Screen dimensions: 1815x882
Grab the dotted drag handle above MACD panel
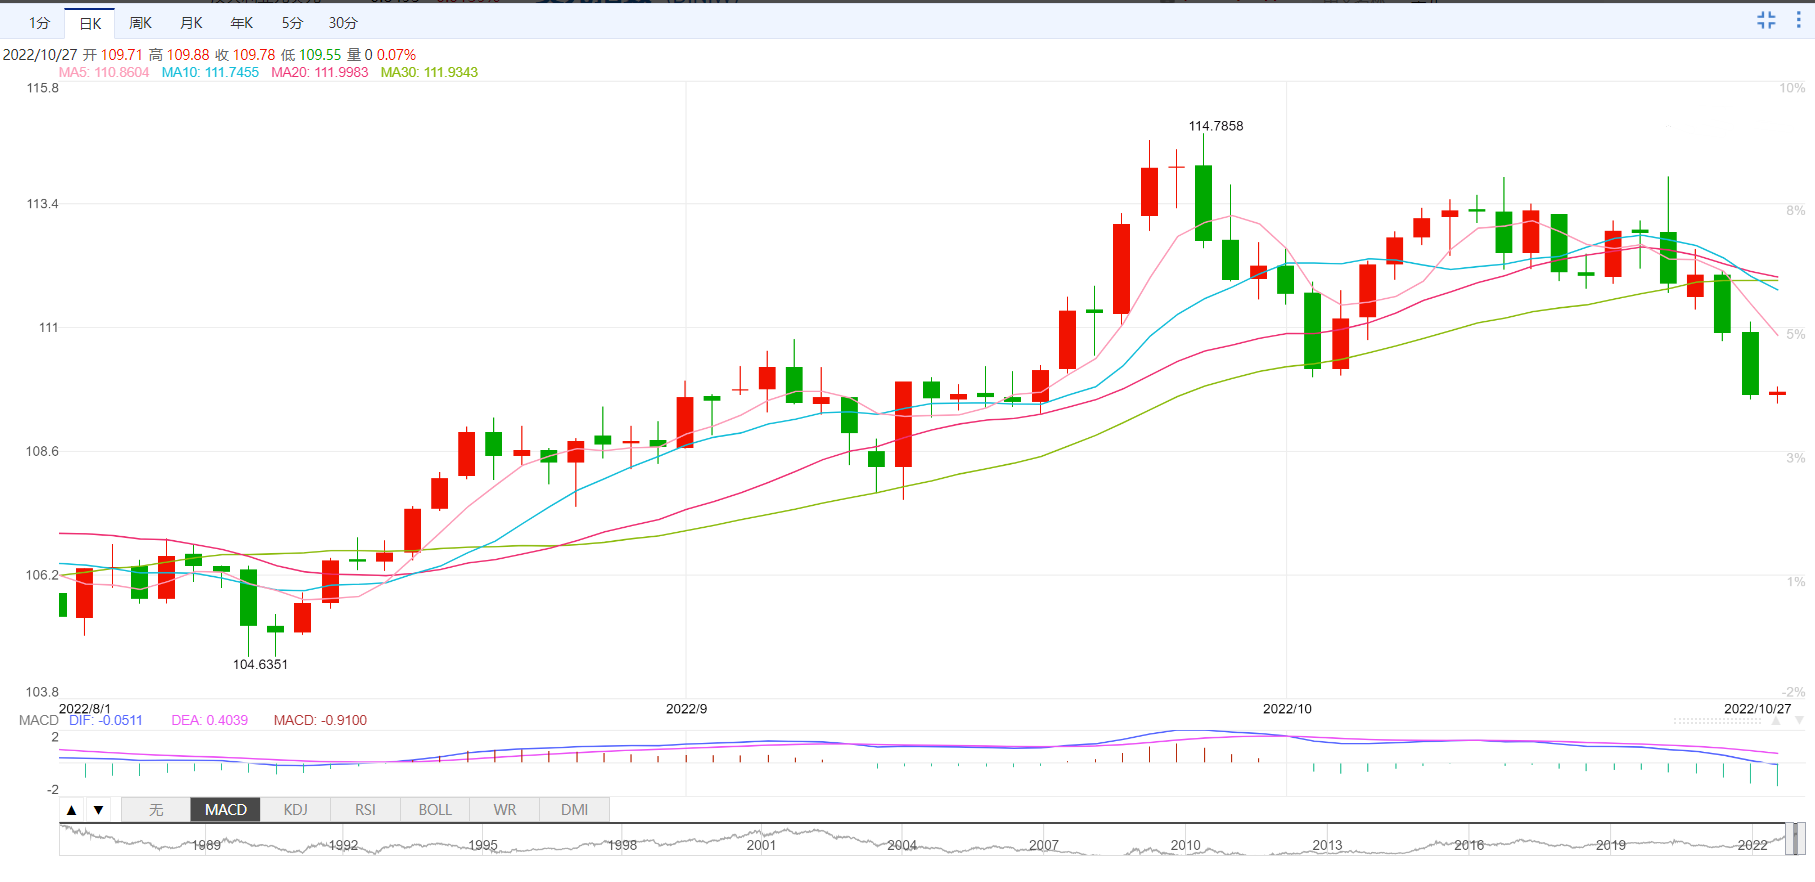(x=1717, y=721)
